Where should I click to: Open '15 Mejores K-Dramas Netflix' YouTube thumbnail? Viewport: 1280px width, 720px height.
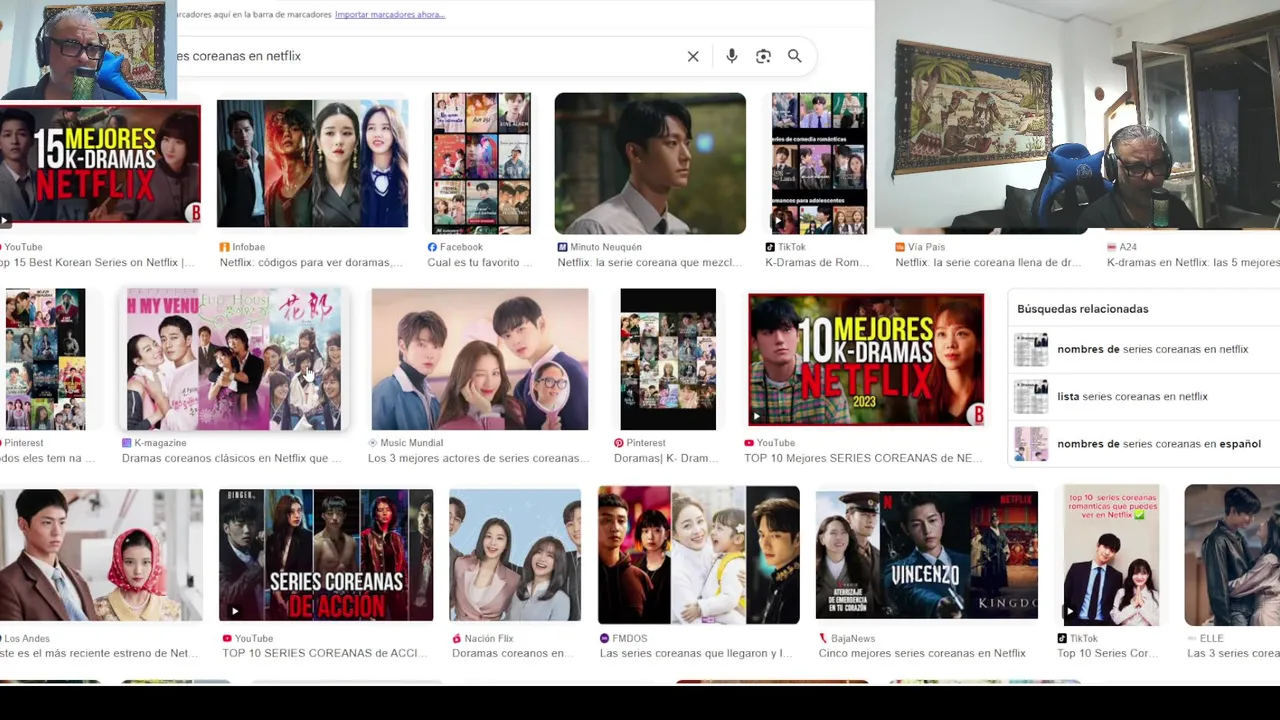tap(100, 165)
